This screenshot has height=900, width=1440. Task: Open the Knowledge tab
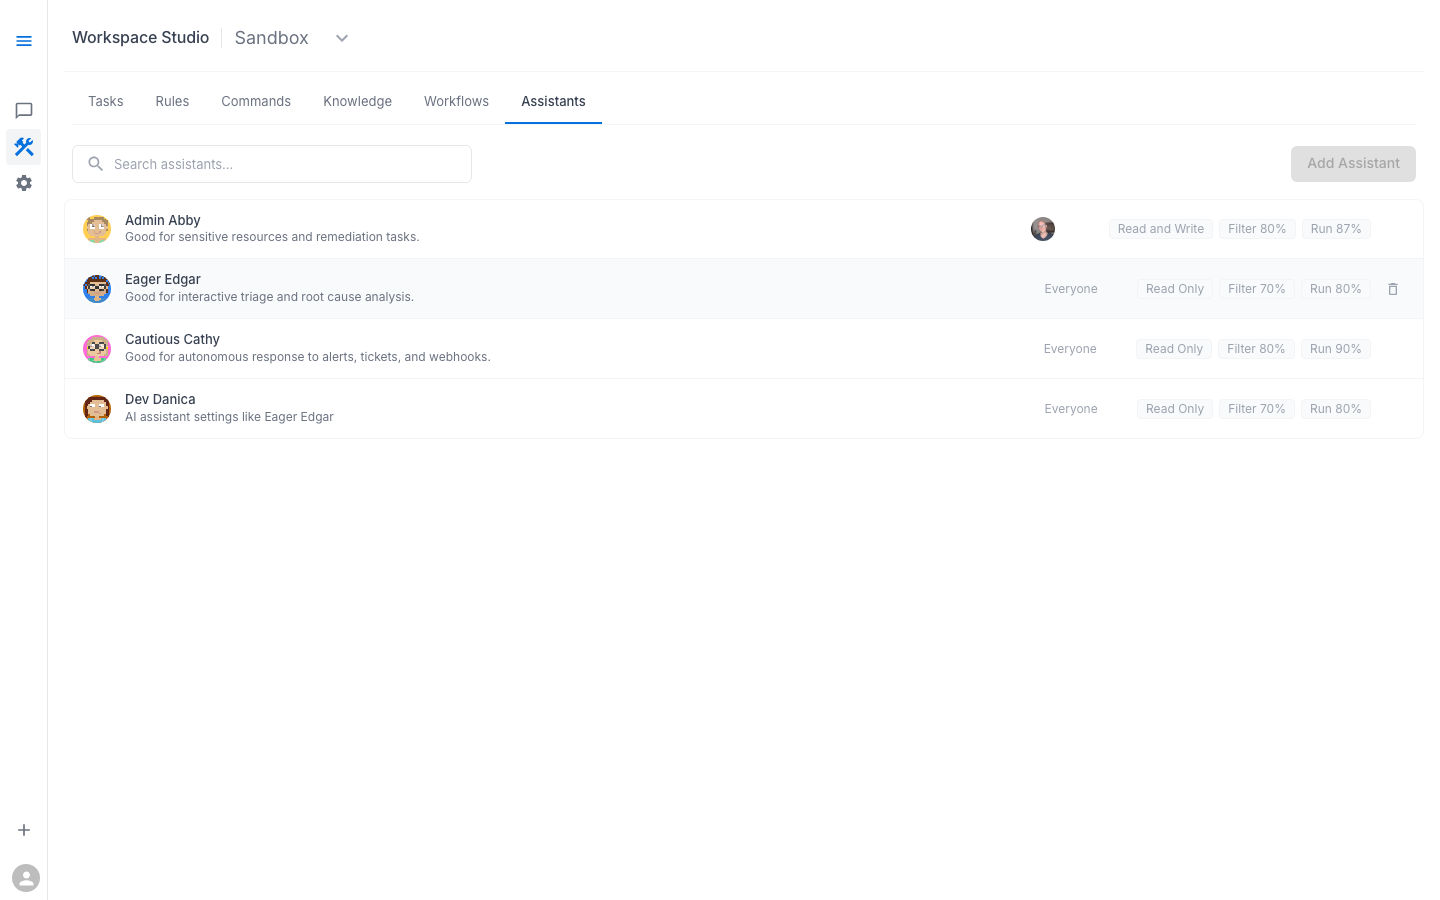click(357, 101)
